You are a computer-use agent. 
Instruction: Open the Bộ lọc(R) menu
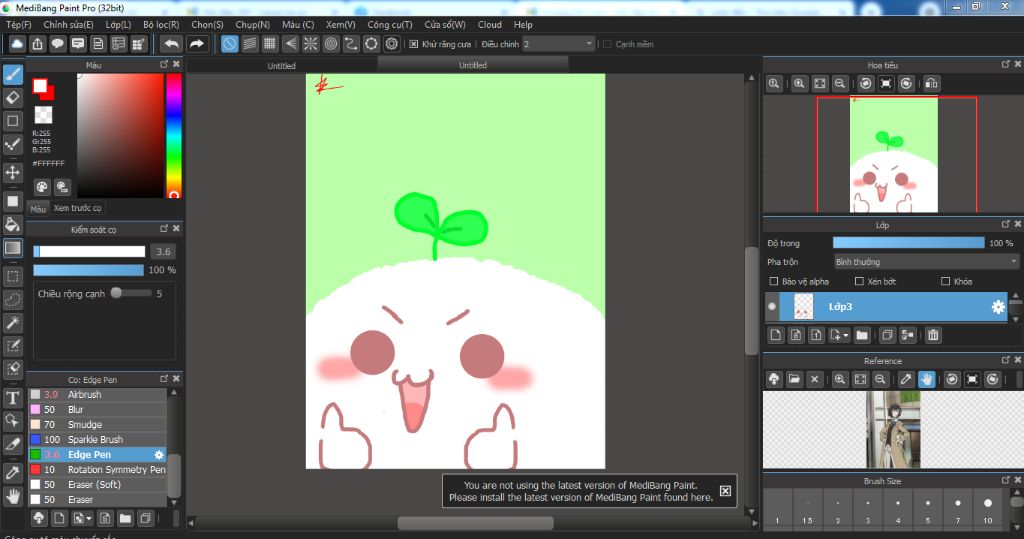pos(161,24)
